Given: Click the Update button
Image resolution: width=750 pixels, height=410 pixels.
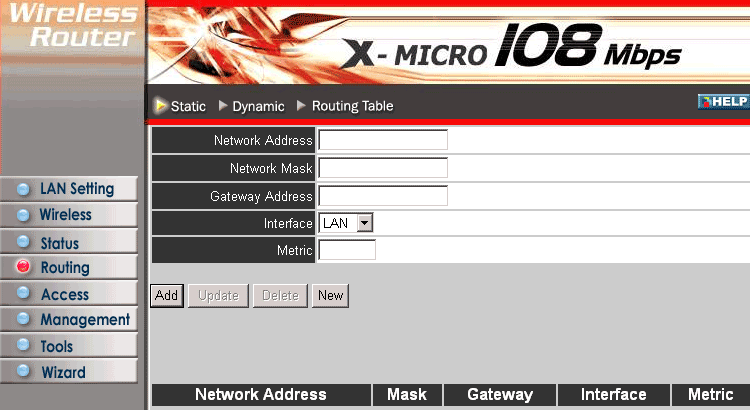Looking at the screenshot, I should [x=218, y=296].
